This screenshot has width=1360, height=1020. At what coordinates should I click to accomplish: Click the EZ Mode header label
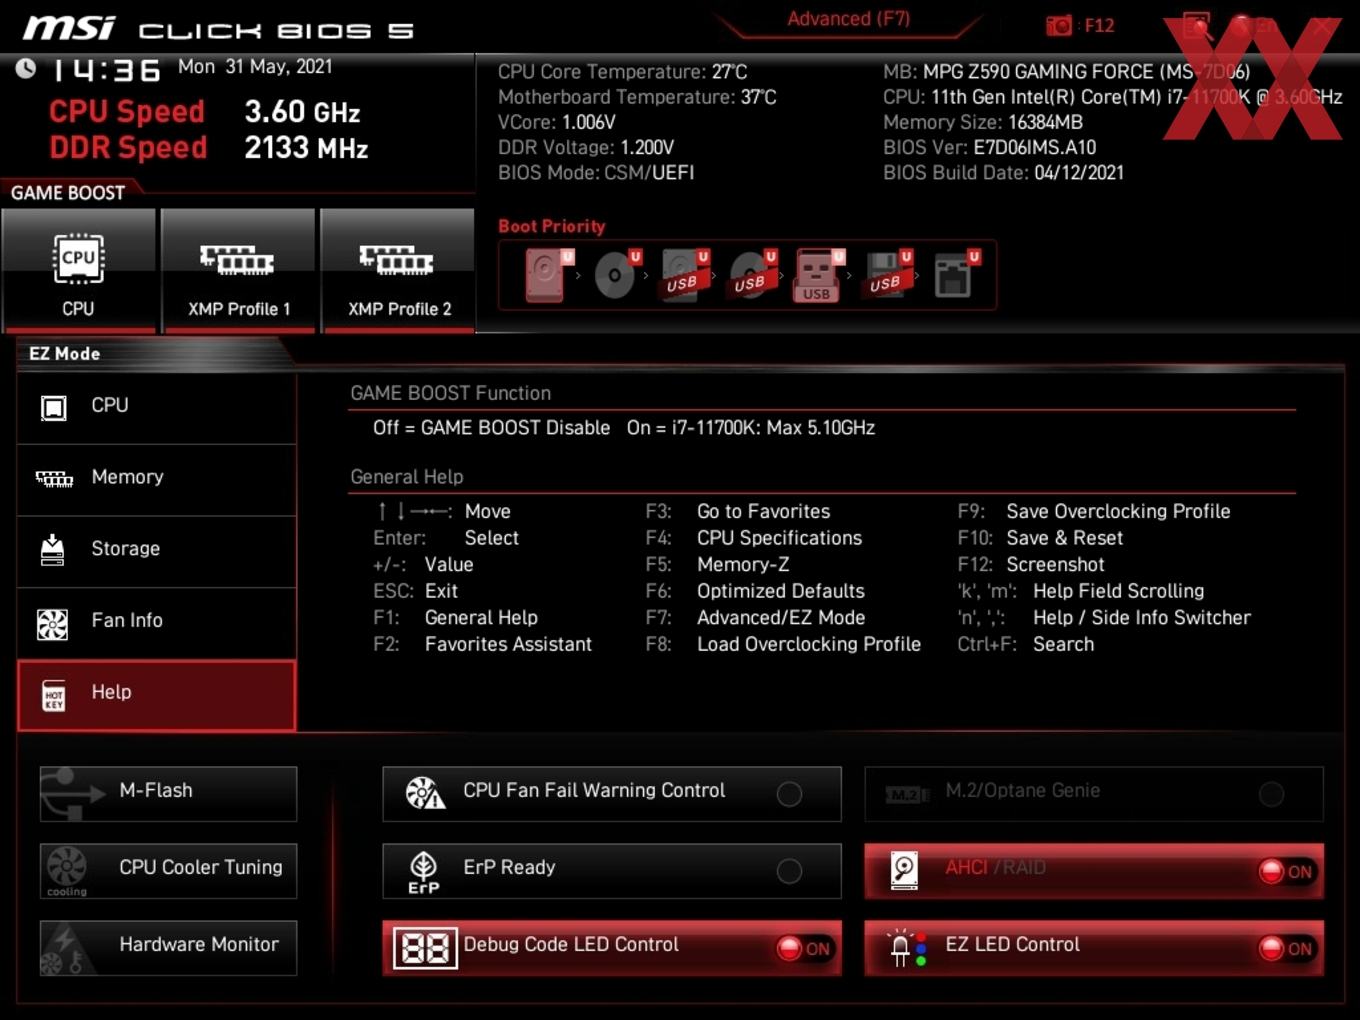tap(64, 354)
